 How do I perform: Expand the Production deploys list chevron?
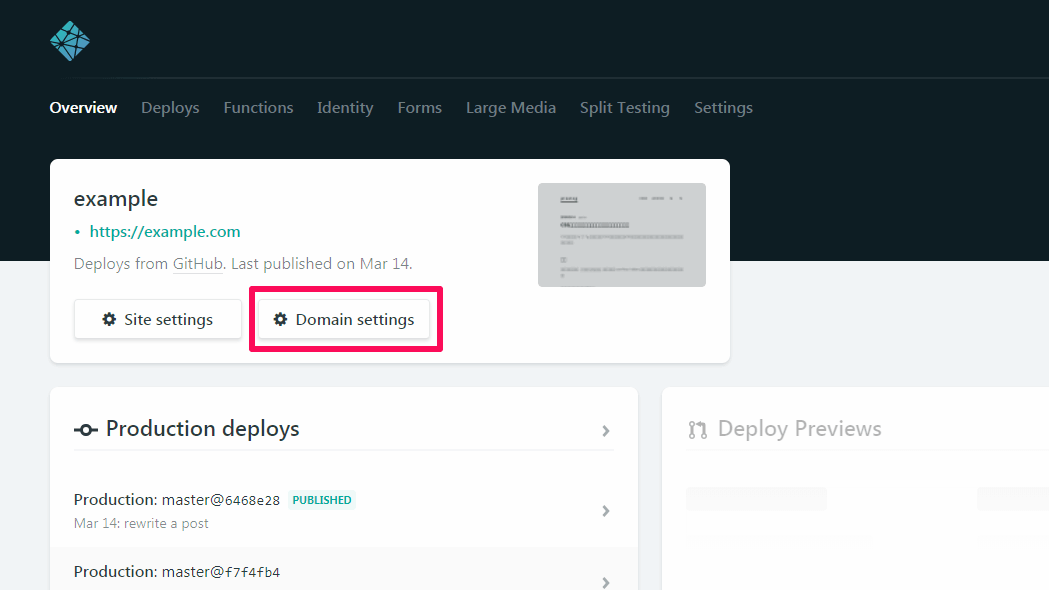606,431
